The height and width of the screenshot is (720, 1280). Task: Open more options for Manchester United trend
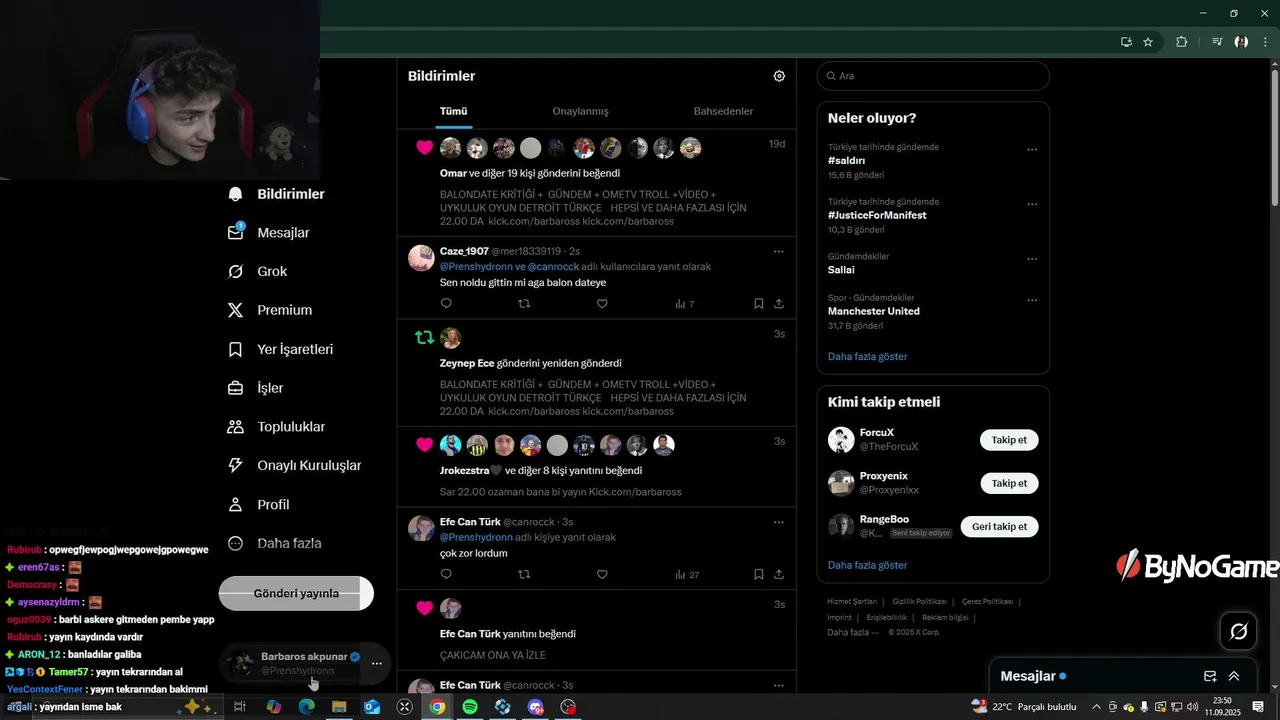[1032, 300]
